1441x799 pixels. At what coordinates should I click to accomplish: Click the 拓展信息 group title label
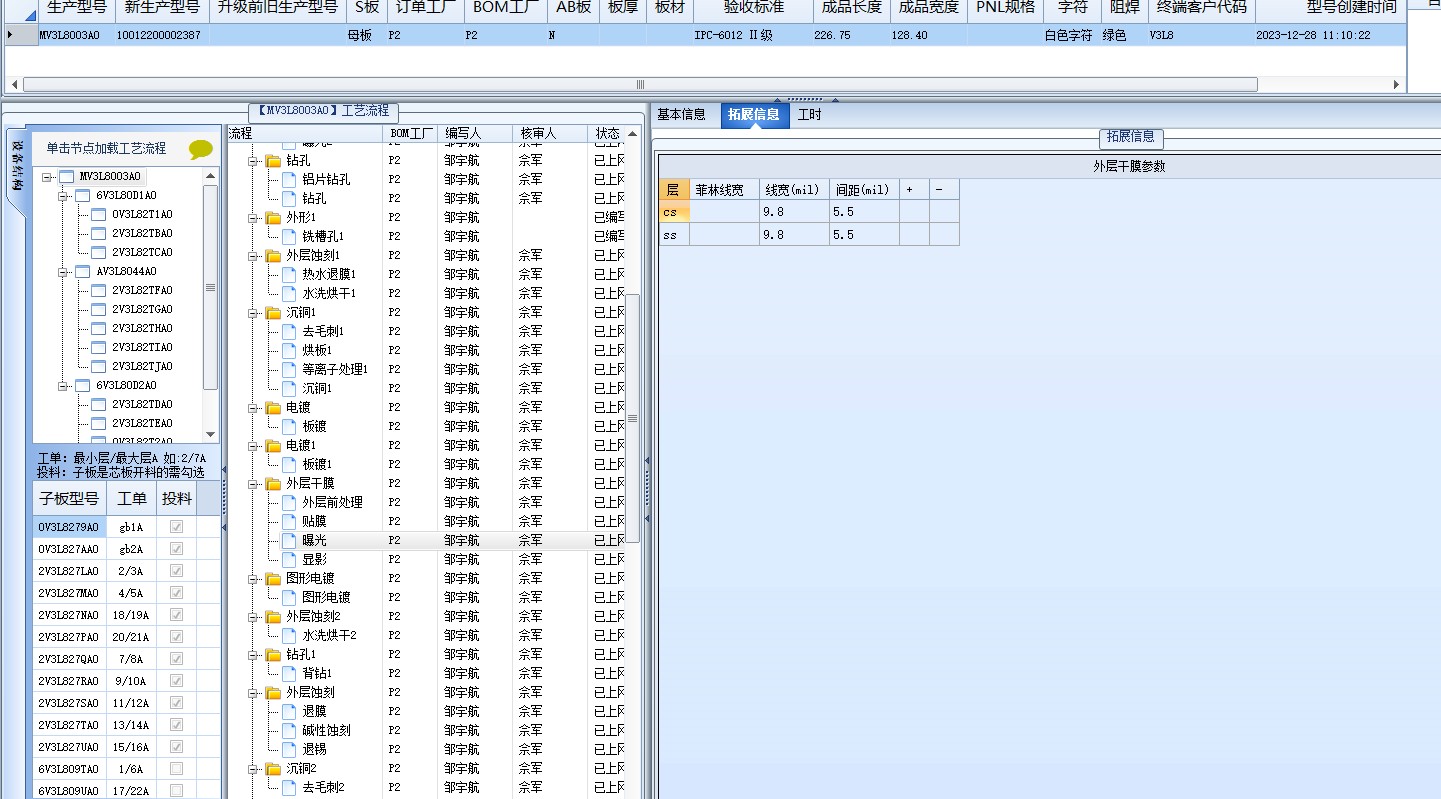(x=1131, y=137)
